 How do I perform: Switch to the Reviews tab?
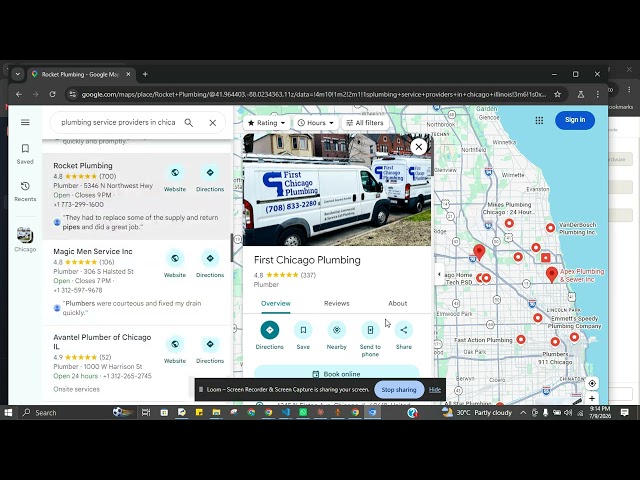[337, 303]
